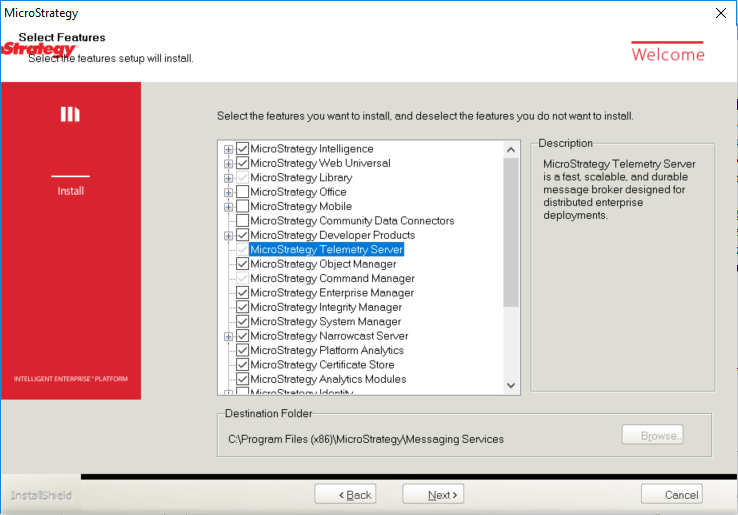
Task: Disable the MicroStrategy Platform Analytics checkbox
Action: click(242, 351)
